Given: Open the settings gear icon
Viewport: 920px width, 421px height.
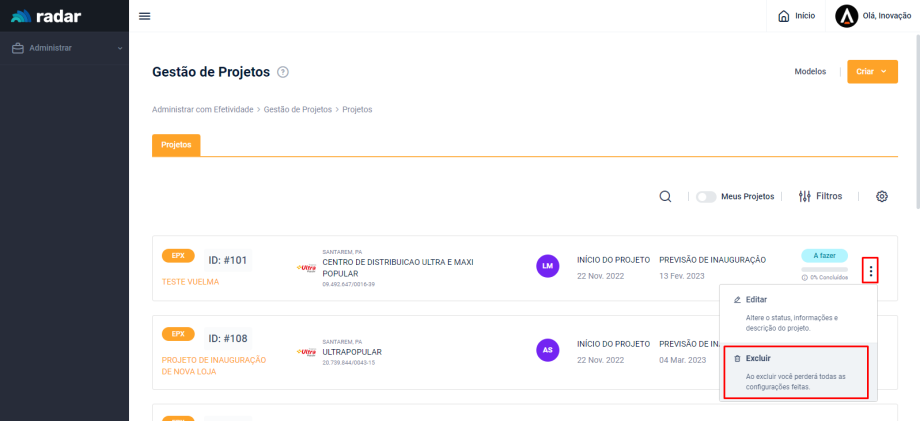Looking at the screenshot, I should [x=882, y=197].
